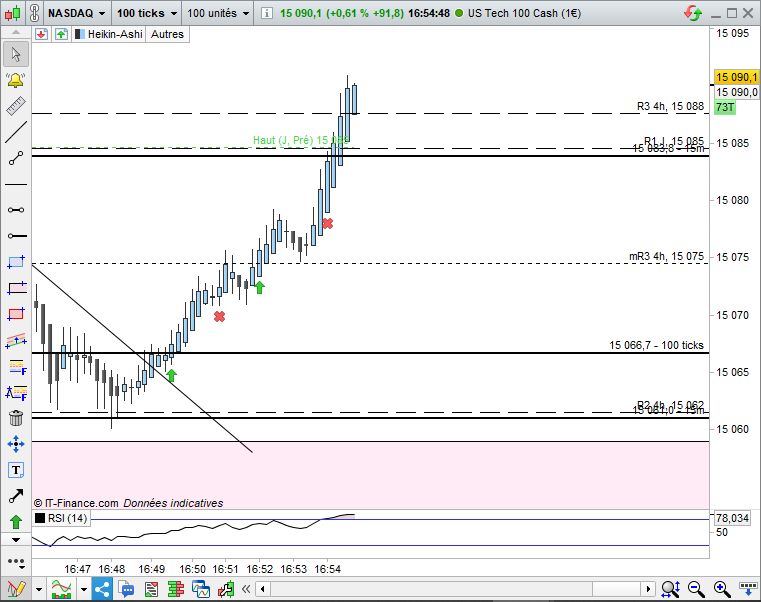Image resolution: width=761 pixels, height=602 pixels.
Task: Select the black arrow drawing tool
Action: tap(16, 496)
